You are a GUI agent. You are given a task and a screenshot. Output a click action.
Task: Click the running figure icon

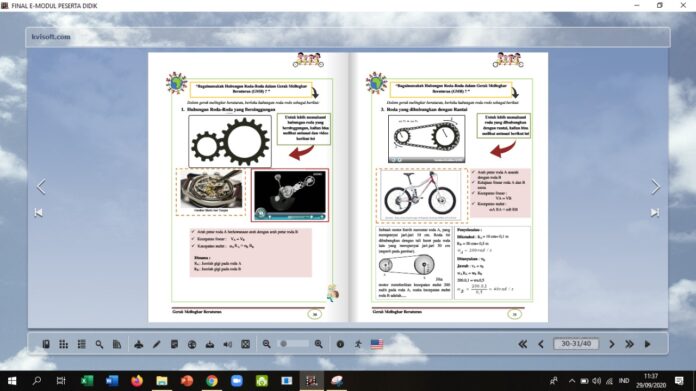tap(358, 344)
